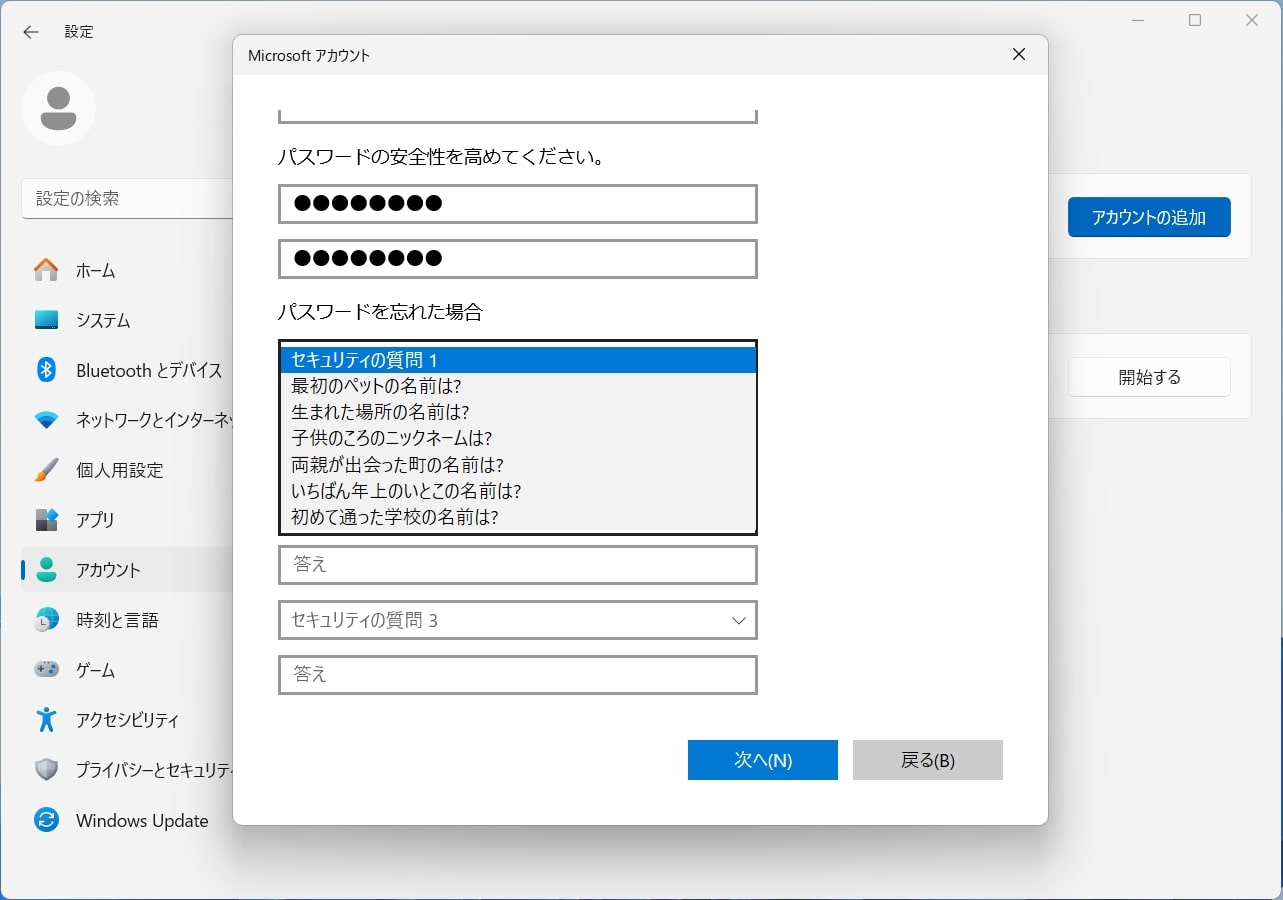This screenshot has width=1283, height=900.
Task: Open the セキュリティの質問 3 dropdown
Action: (x=517, y=620)
